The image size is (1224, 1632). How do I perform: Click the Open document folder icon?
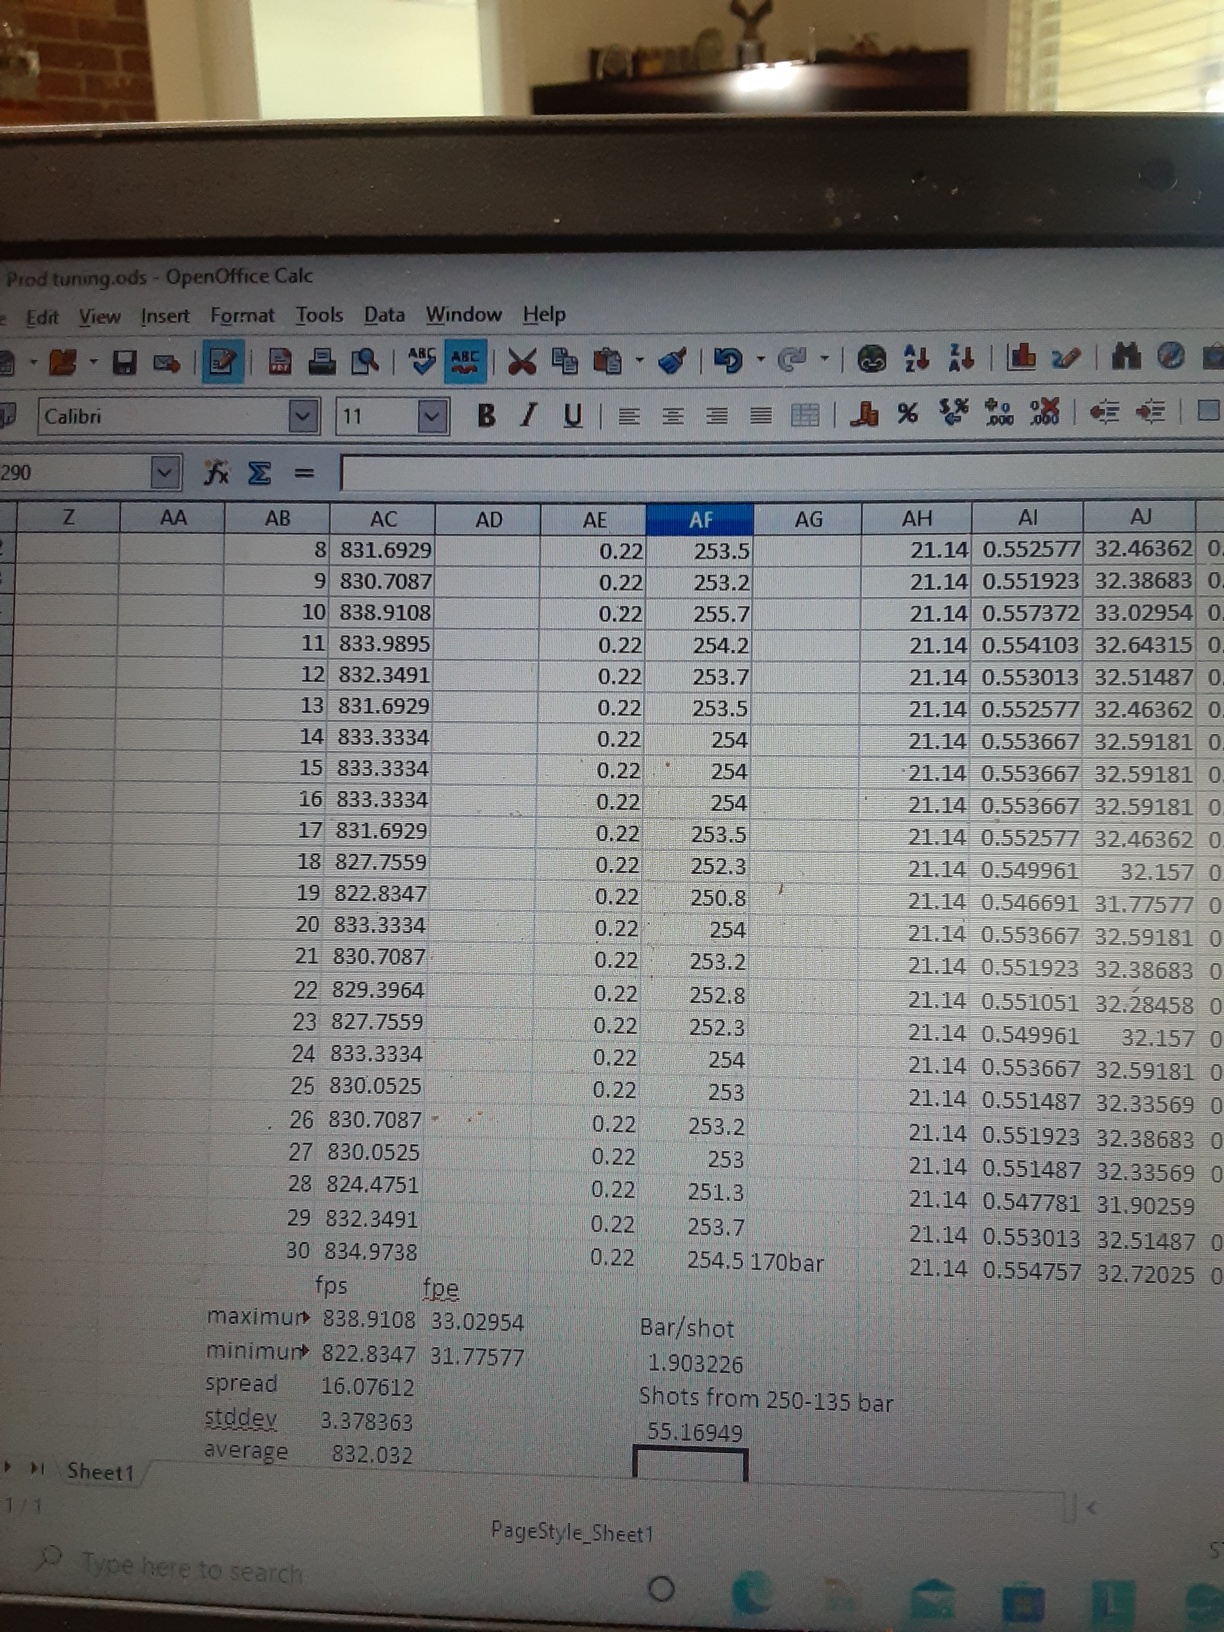tap(62, 361)
